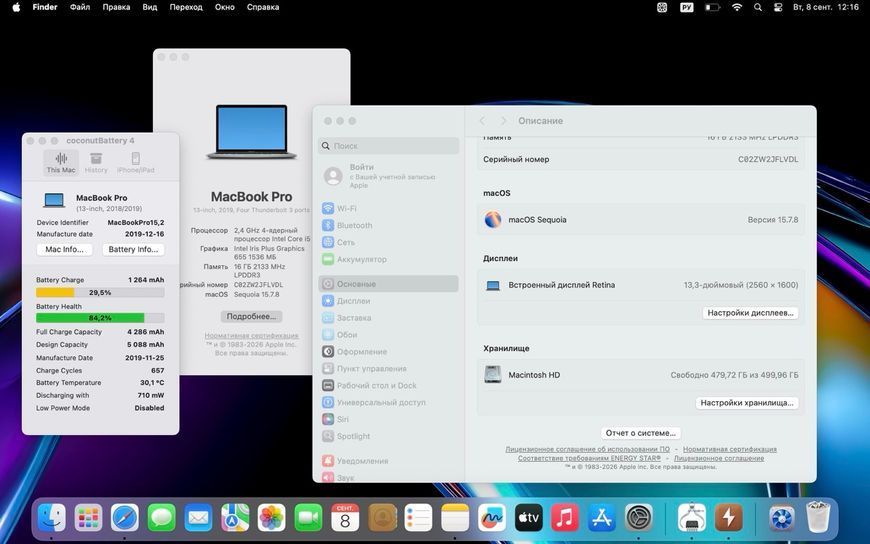Viewport: 870px width, 544px height.
Task: Open Messages app in the dock
Action: click(x=161, y=518)
